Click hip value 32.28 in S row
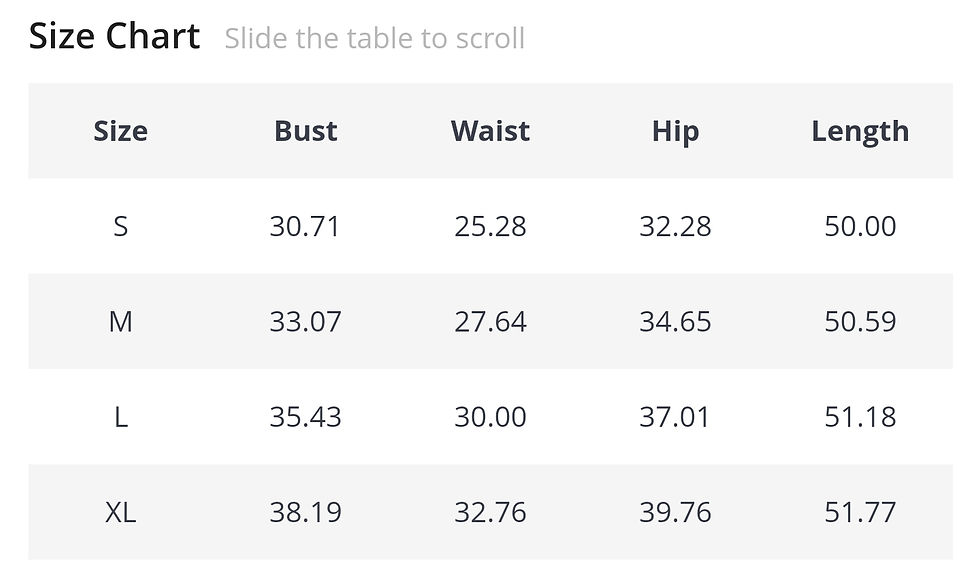 click(676, 226)
